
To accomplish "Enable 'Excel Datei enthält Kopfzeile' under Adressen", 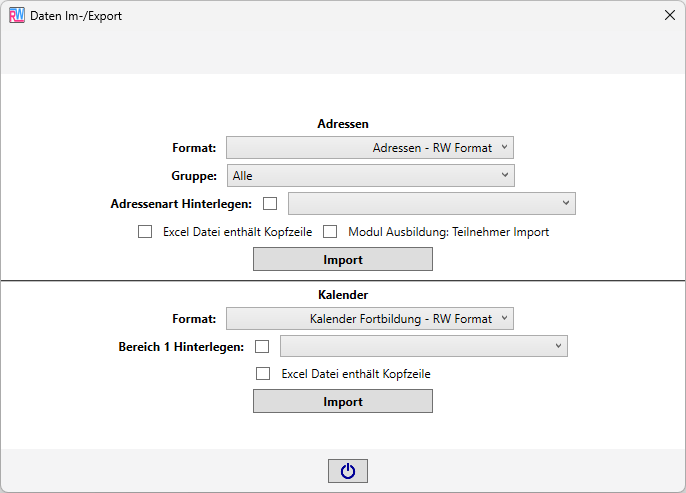I will 145,231.
